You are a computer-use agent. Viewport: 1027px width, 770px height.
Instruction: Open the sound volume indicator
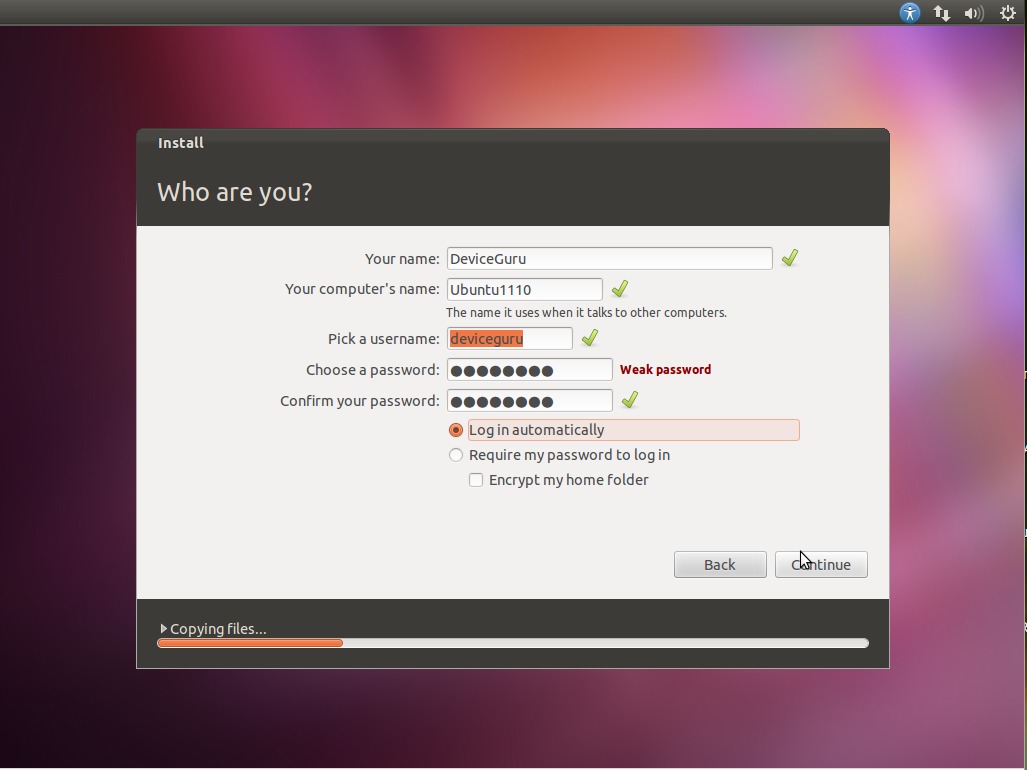[x=974, y=13]
